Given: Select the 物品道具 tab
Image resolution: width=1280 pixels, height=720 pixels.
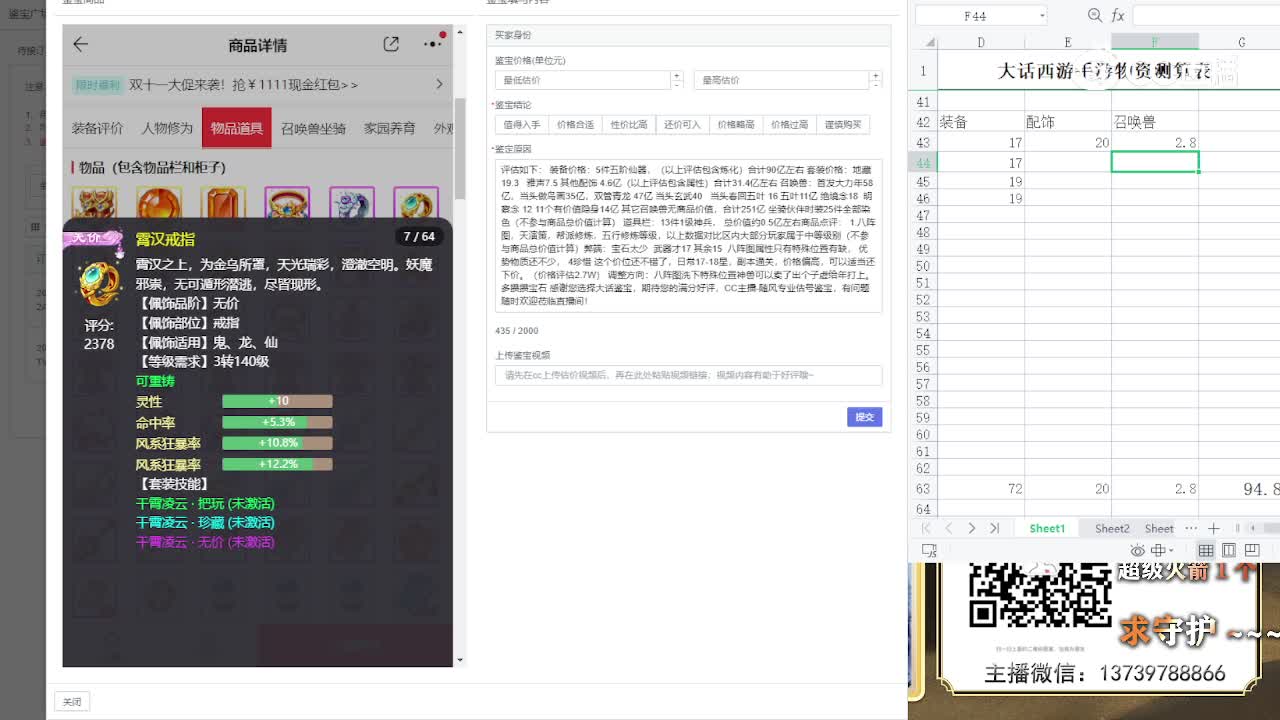Looking at the screenshot, I should click(x=236, y=128).
